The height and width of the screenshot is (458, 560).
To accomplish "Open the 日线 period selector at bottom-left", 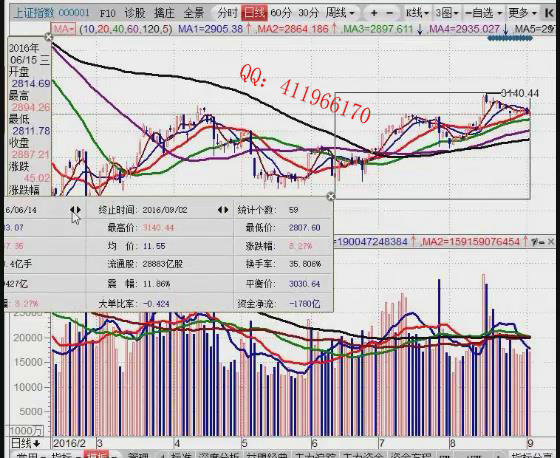I will coord(25,443).
